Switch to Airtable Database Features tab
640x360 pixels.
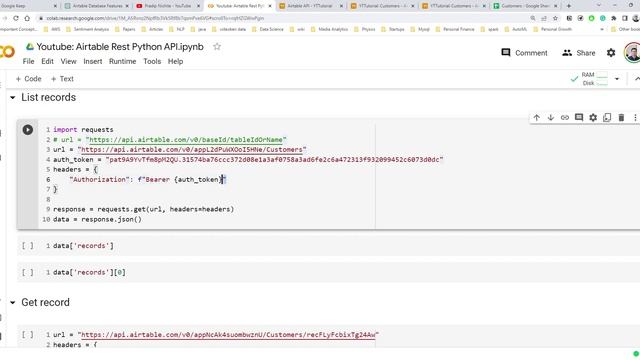pos(96,6)
